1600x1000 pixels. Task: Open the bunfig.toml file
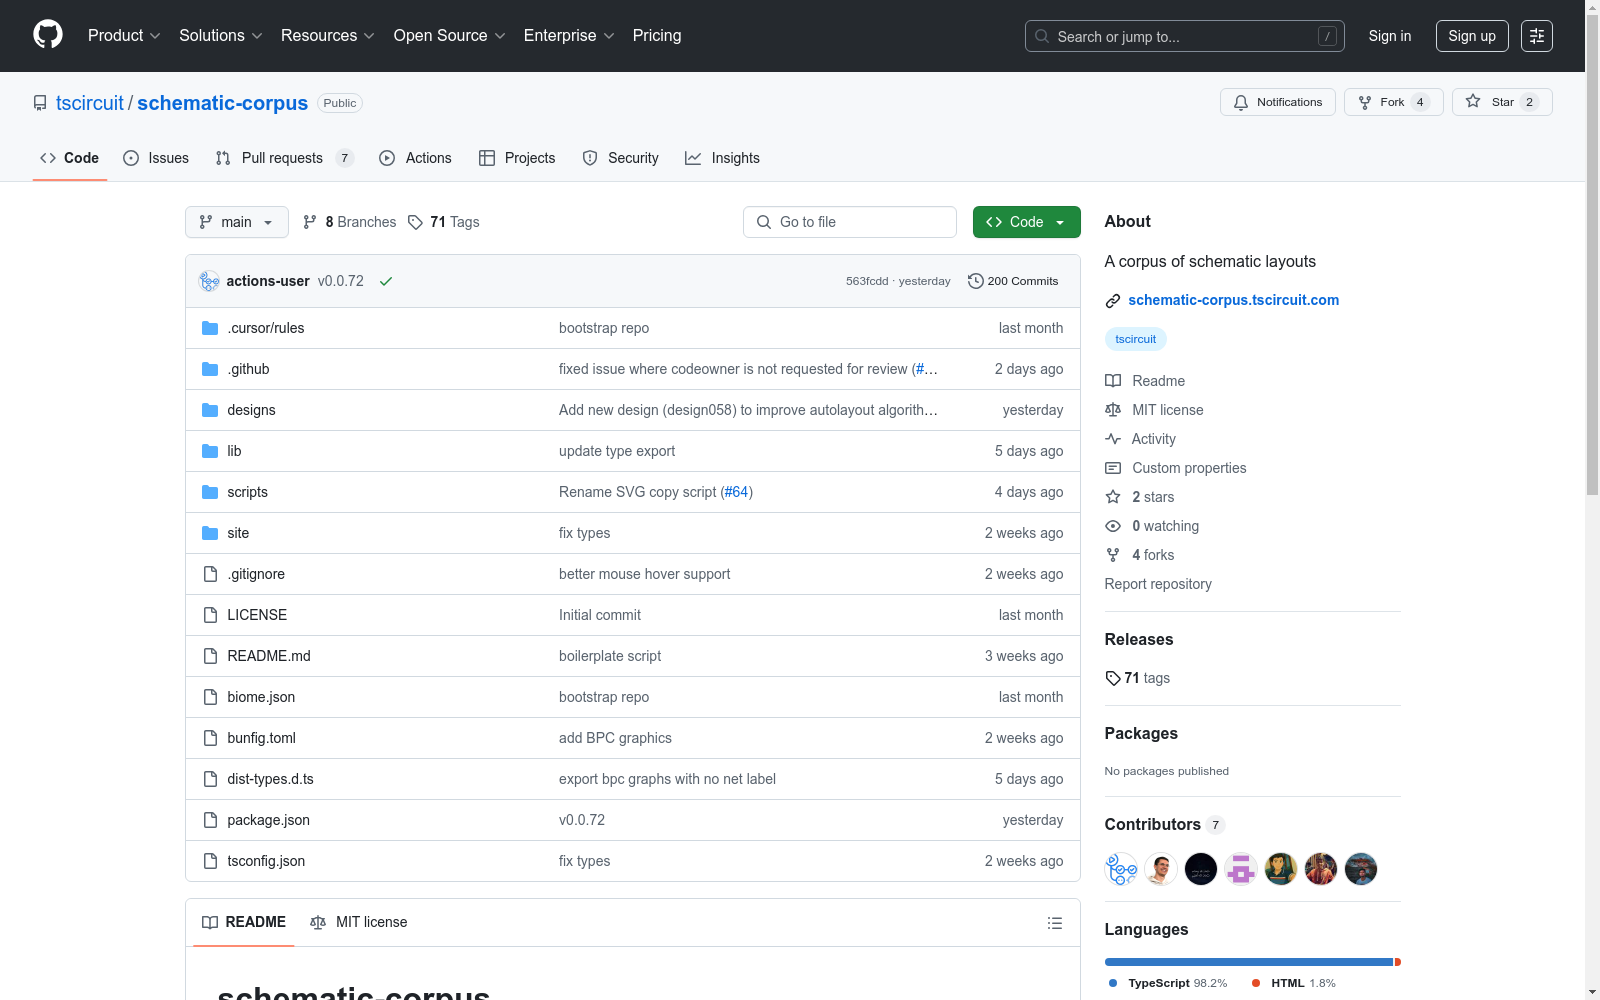coord(262,738)
